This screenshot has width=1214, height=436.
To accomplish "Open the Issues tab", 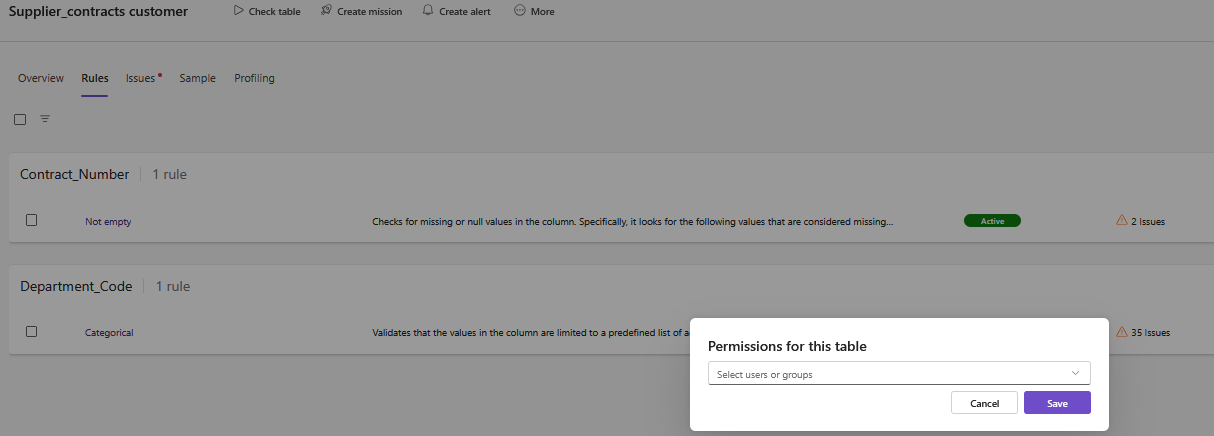I will (141, 78).
